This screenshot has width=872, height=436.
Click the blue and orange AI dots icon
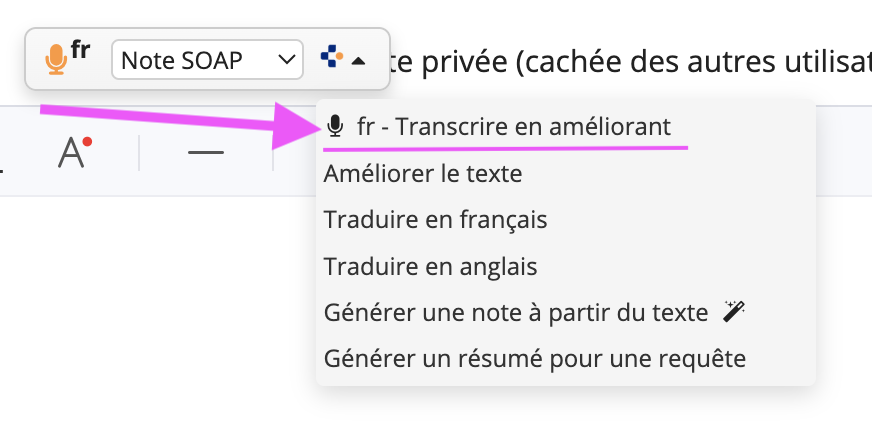pos(331,59)
